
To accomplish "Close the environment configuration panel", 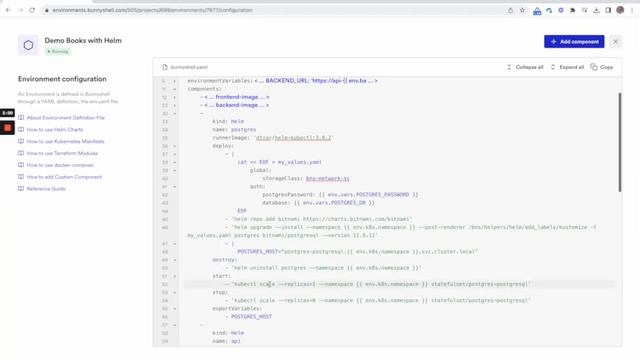I will coord(616,42).
